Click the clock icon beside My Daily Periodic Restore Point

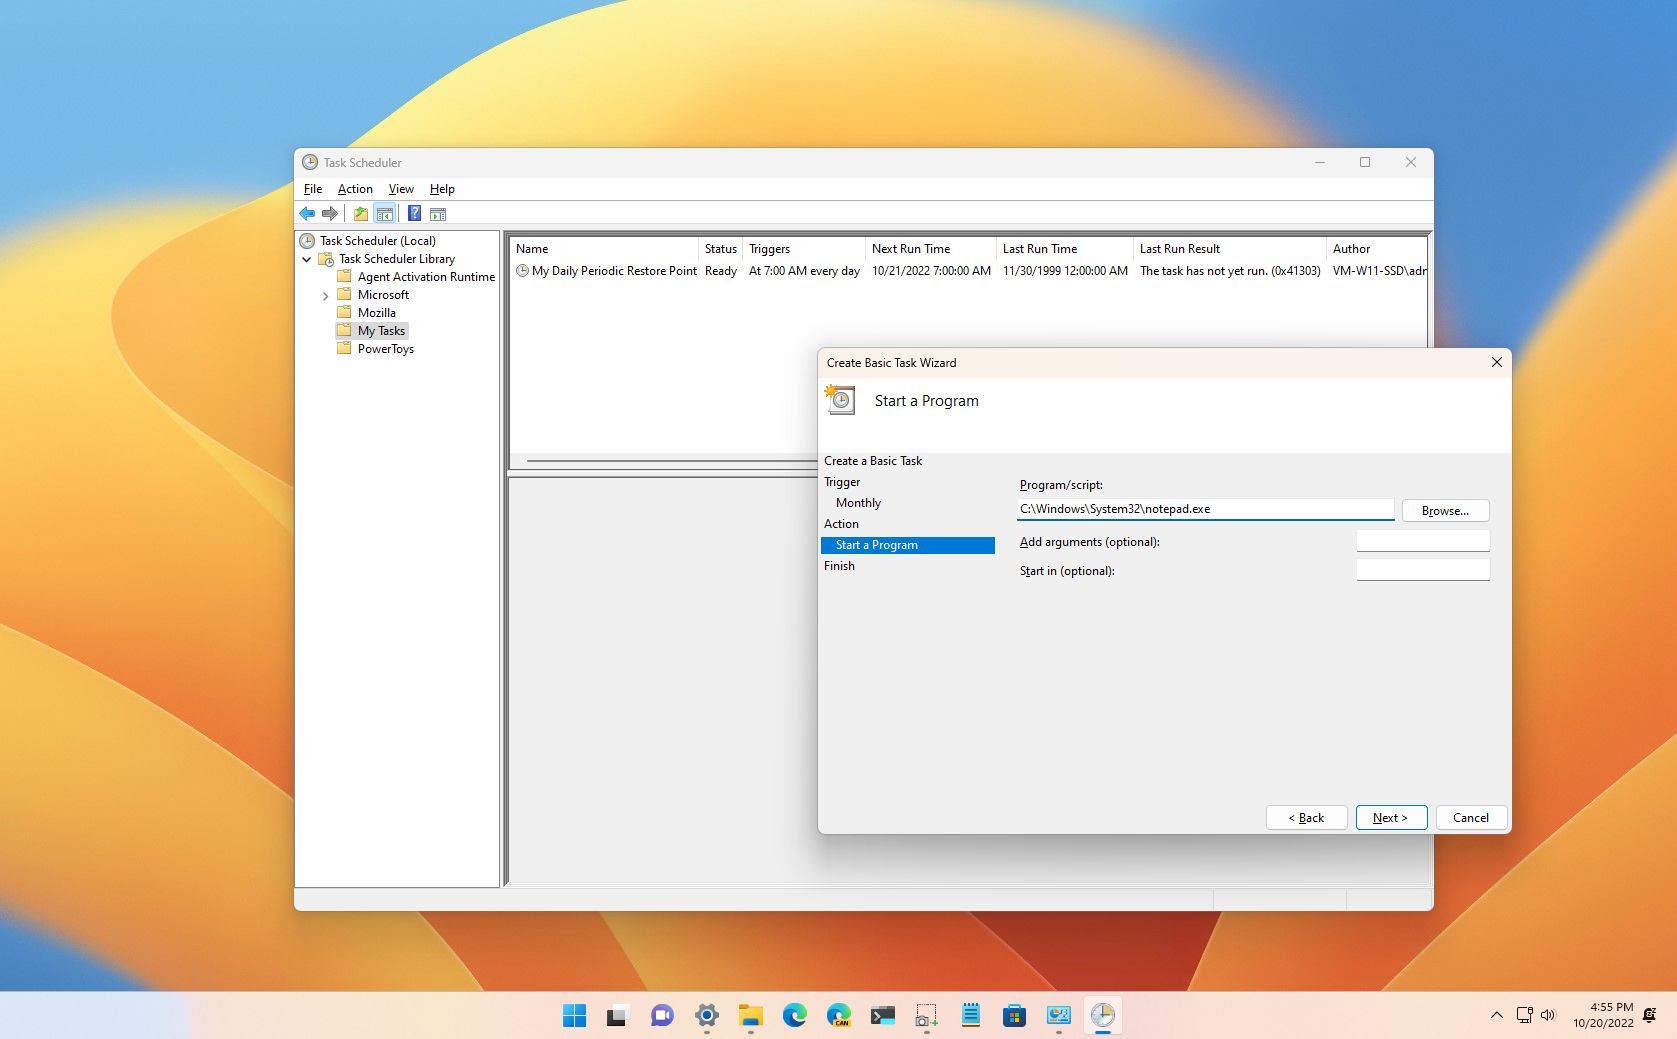(x=521, y=270)
